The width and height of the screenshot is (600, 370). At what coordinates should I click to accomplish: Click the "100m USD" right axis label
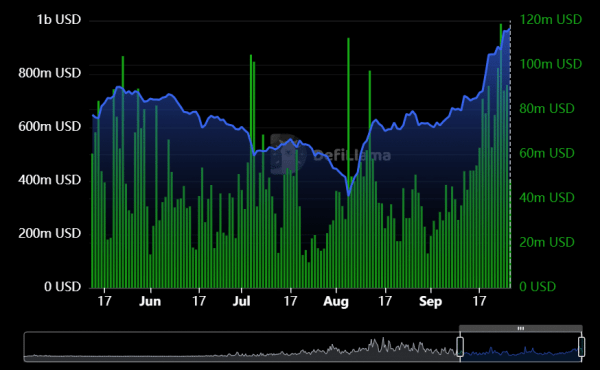click(551, 64)
